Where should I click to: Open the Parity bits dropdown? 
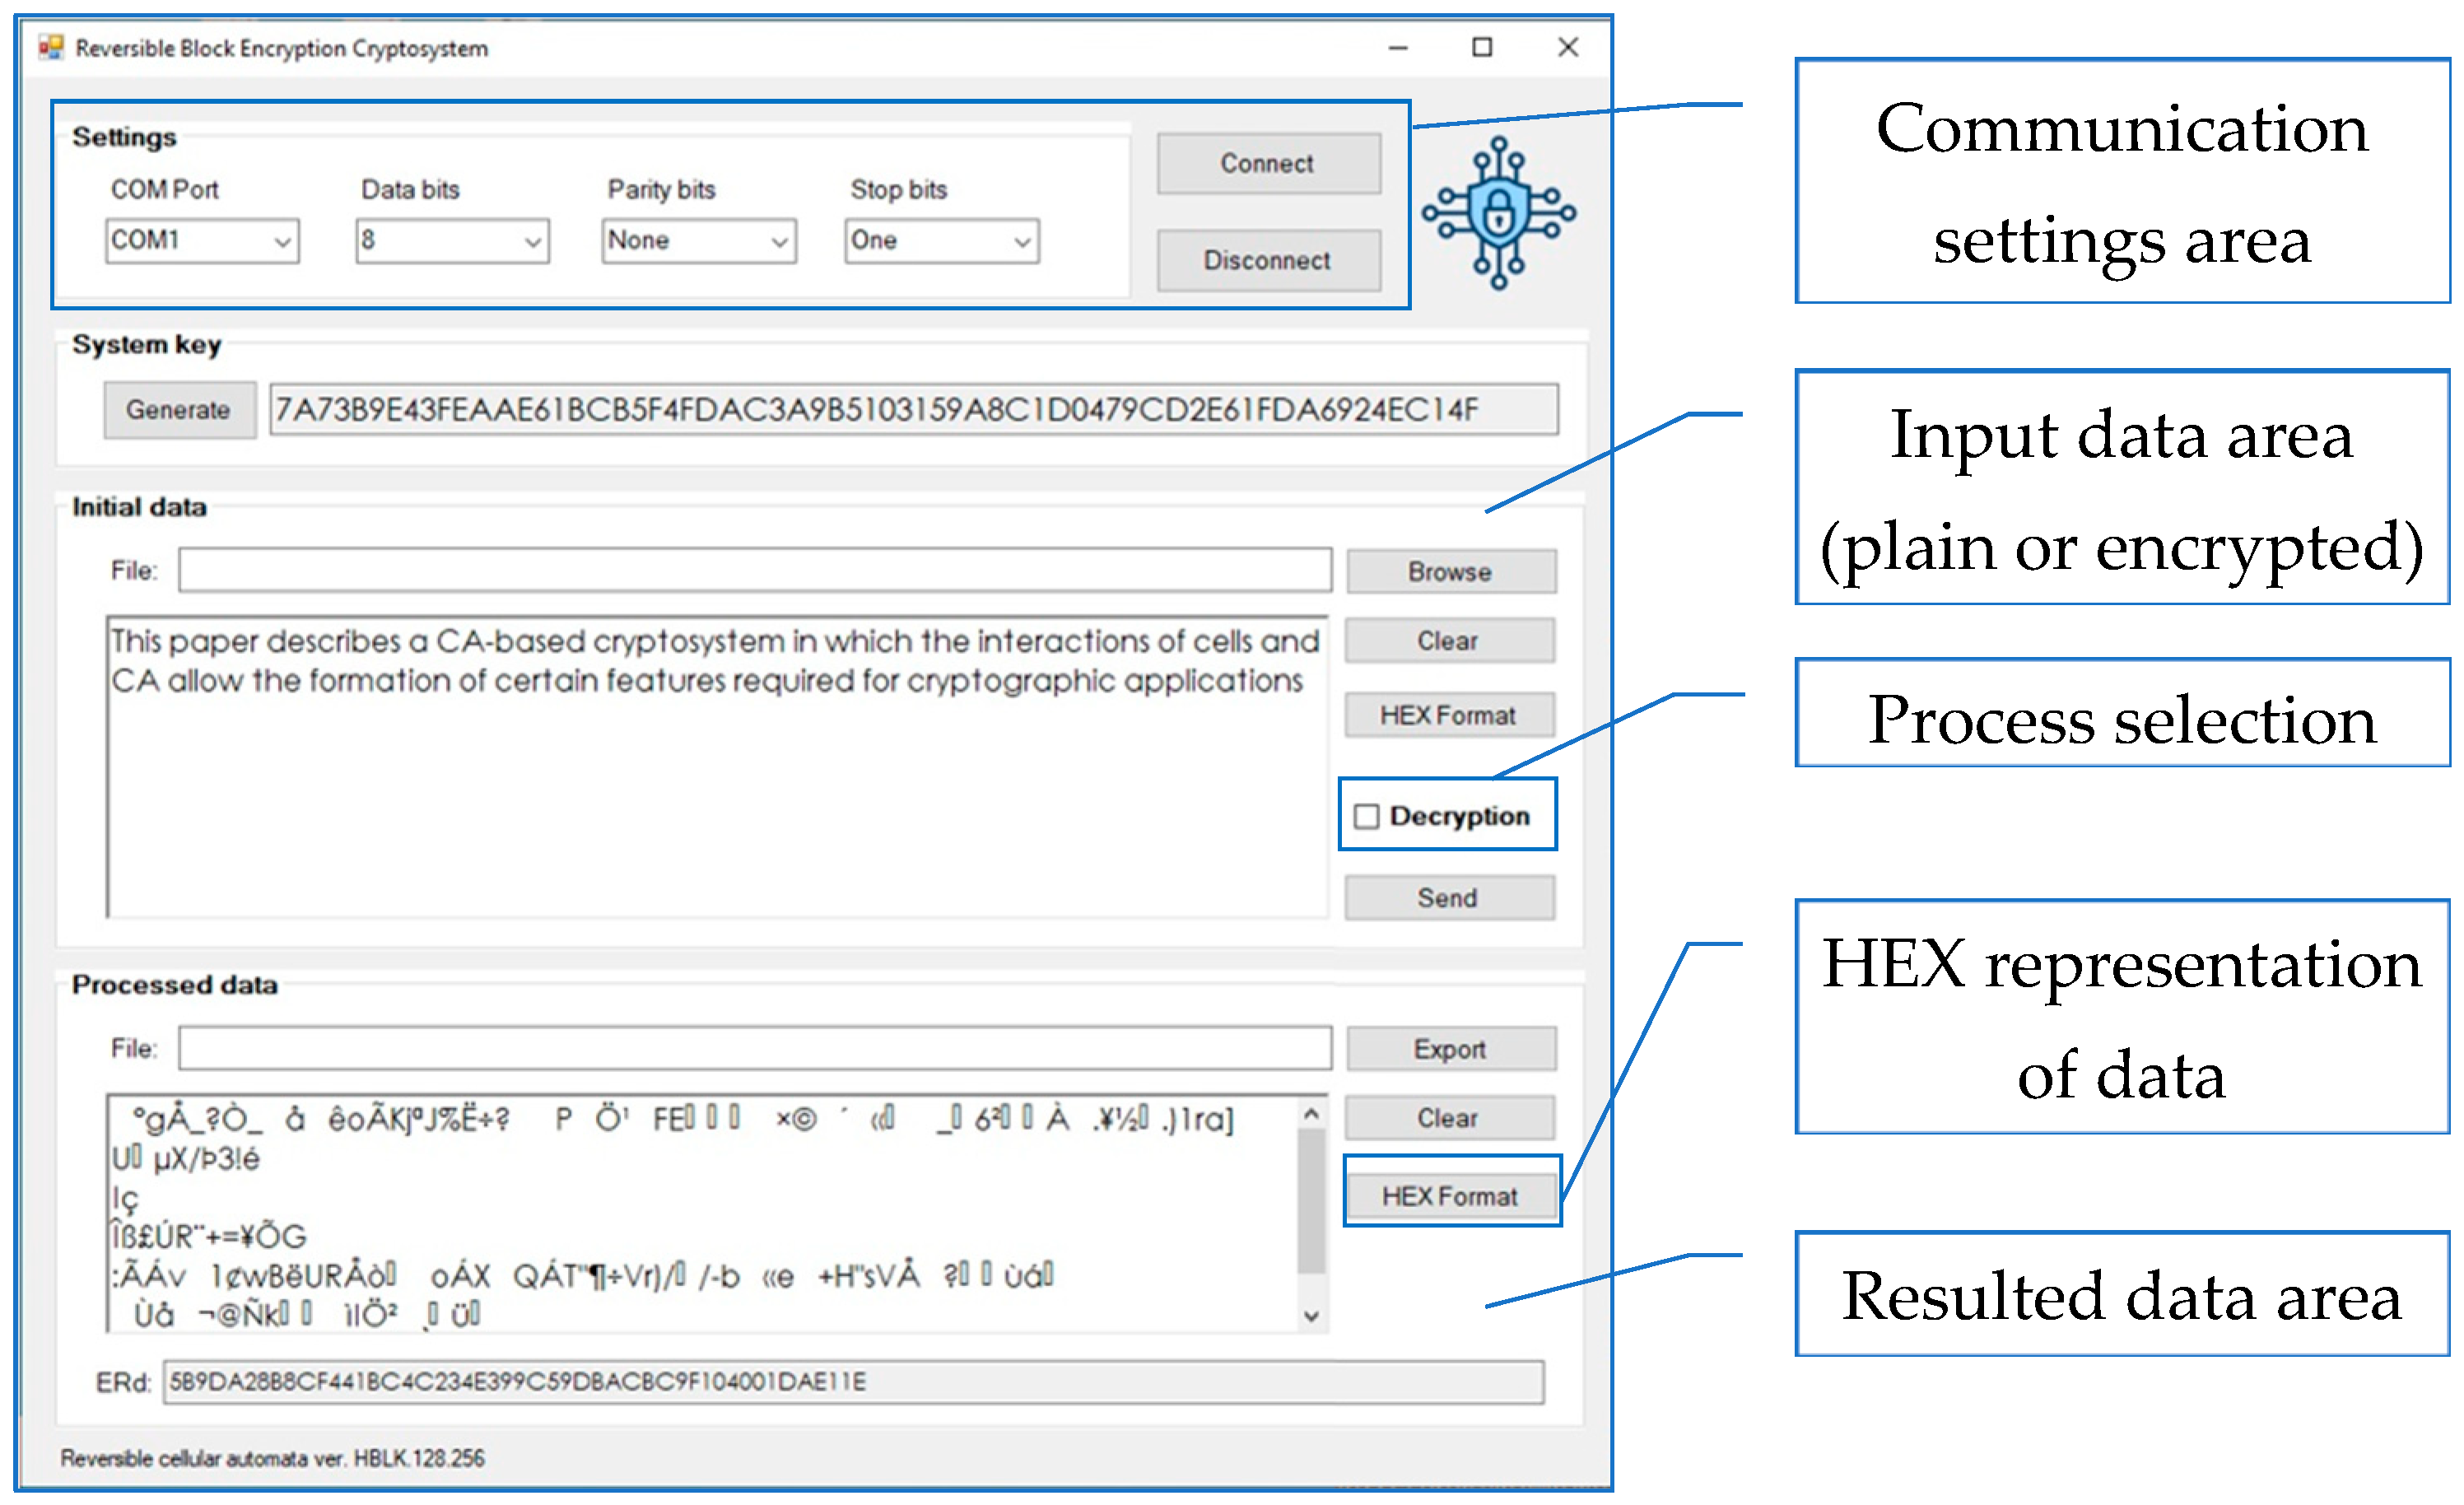tap(779, 242)
